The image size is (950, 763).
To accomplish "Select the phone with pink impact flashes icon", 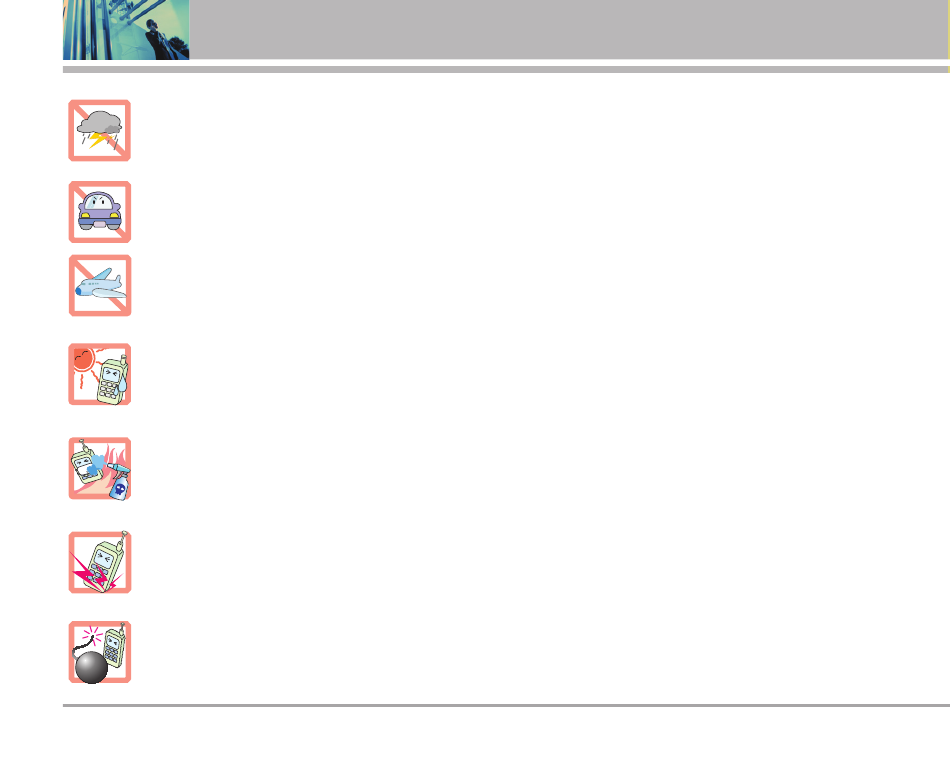I will [100, 562].
